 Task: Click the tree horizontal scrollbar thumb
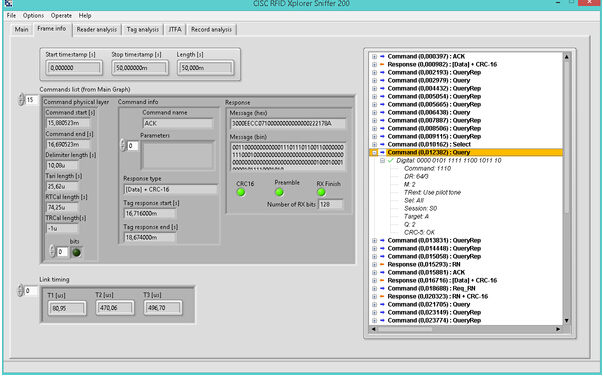point(405,329)
